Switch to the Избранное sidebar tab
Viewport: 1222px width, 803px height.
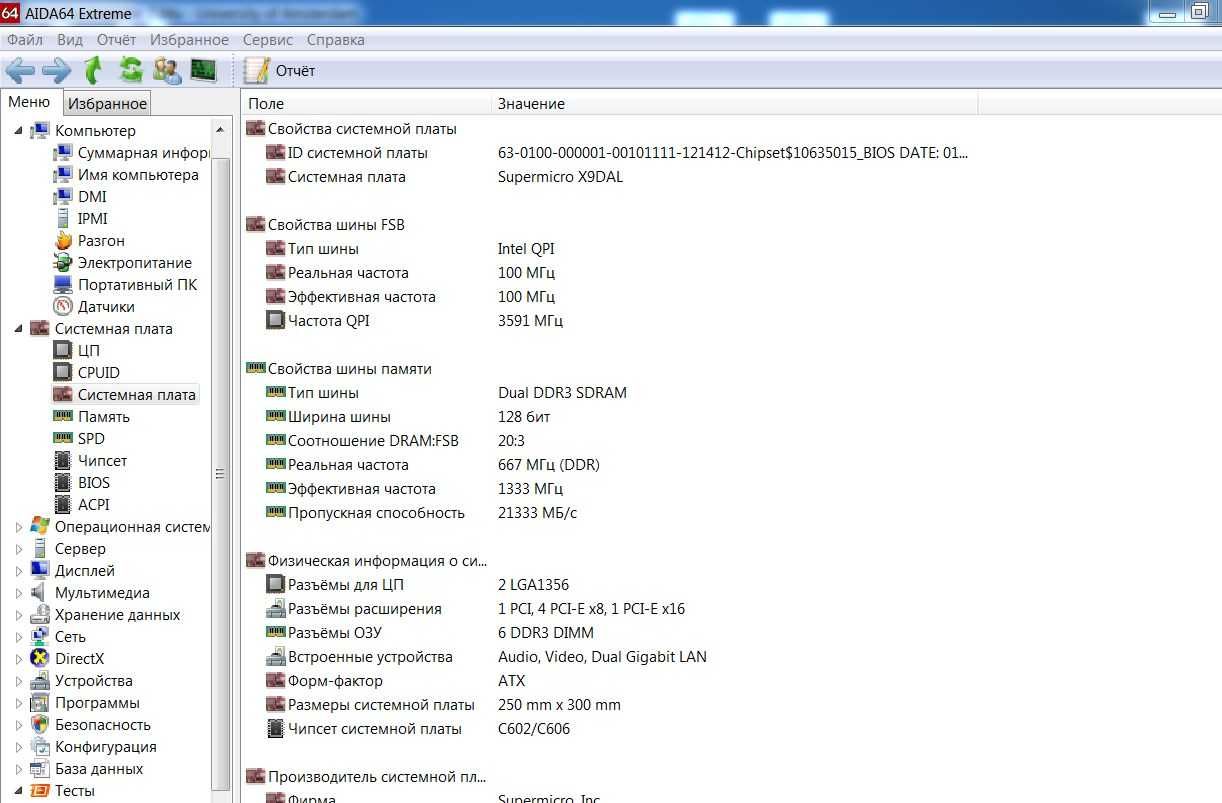[107, 104]
